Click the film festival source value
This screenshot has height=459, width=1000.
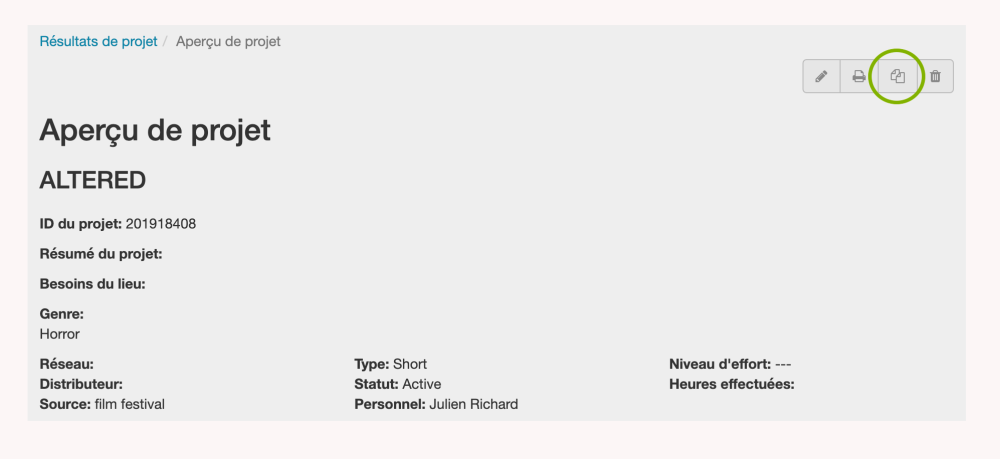click(129, 404)
